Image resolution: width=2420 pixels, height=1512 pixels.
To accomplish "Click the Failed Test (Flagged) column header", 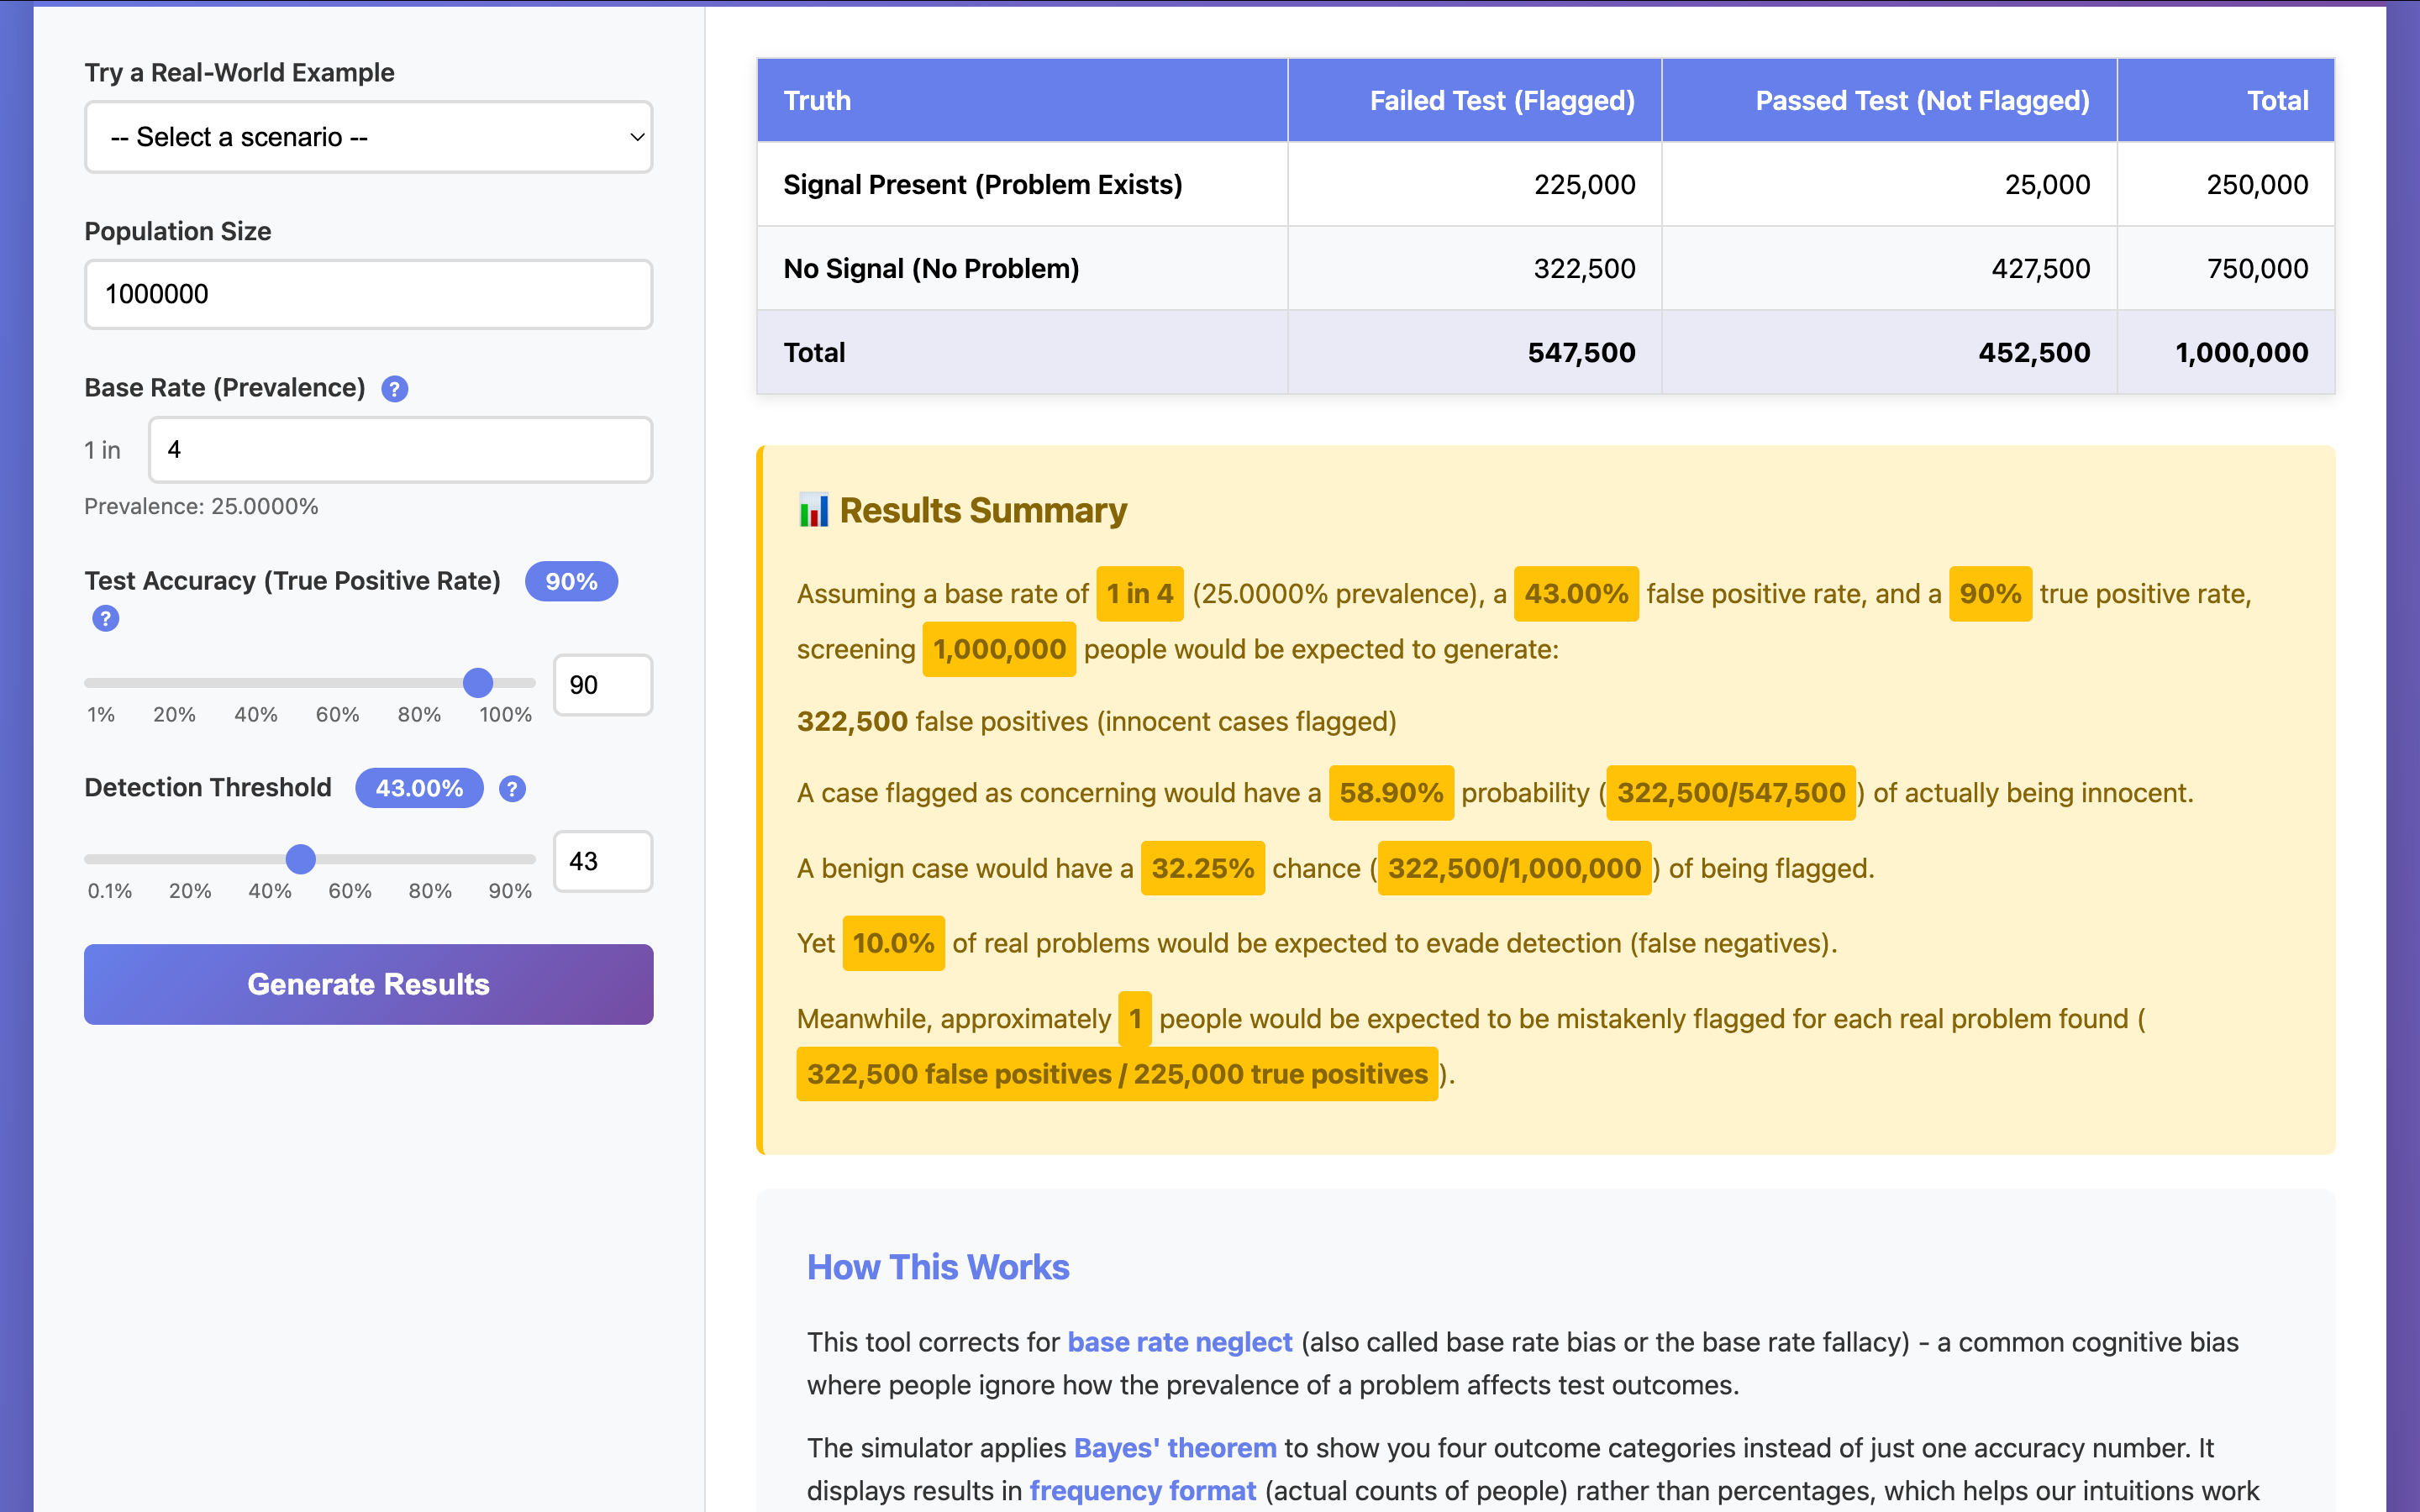I will tap(1501, 101).
